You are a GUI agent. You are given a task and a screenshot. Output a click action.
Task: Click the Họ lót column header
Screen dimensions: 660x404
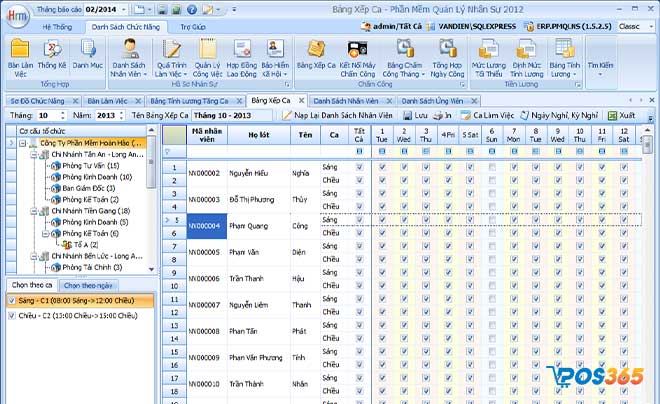click(x=258, y=135)
